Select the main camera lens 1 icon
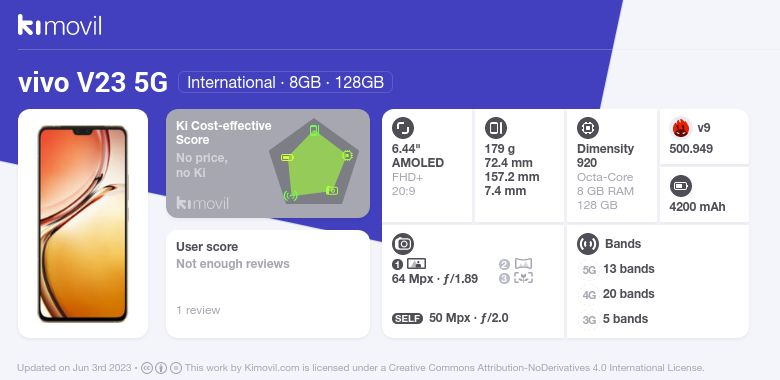 pos(409,264)
